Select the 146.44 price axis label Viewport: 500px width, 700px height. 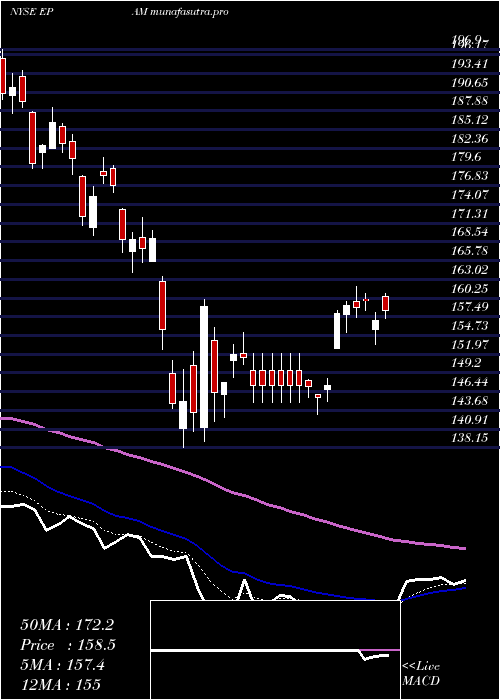click(469, 381)
